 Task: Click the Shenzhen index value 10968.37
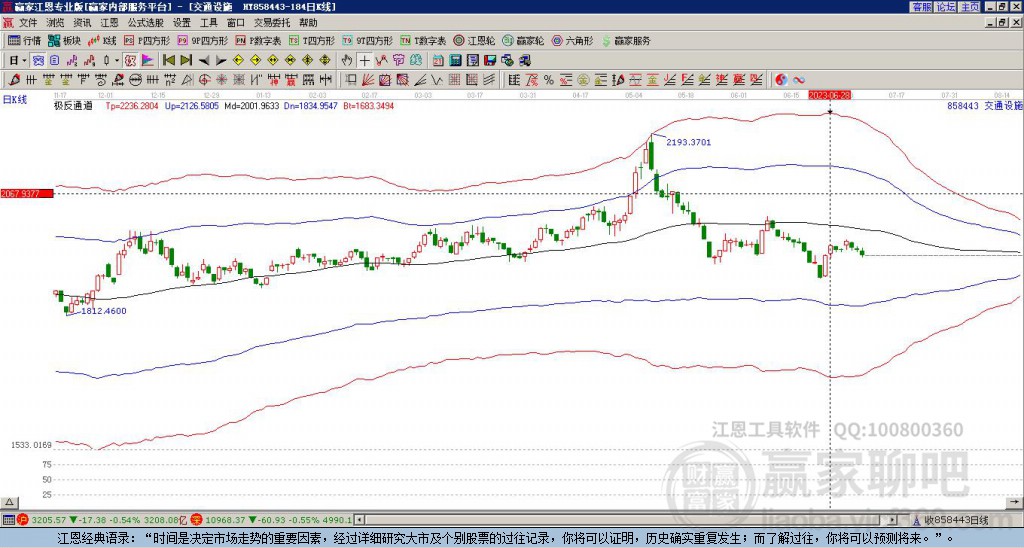click(223, 520)
